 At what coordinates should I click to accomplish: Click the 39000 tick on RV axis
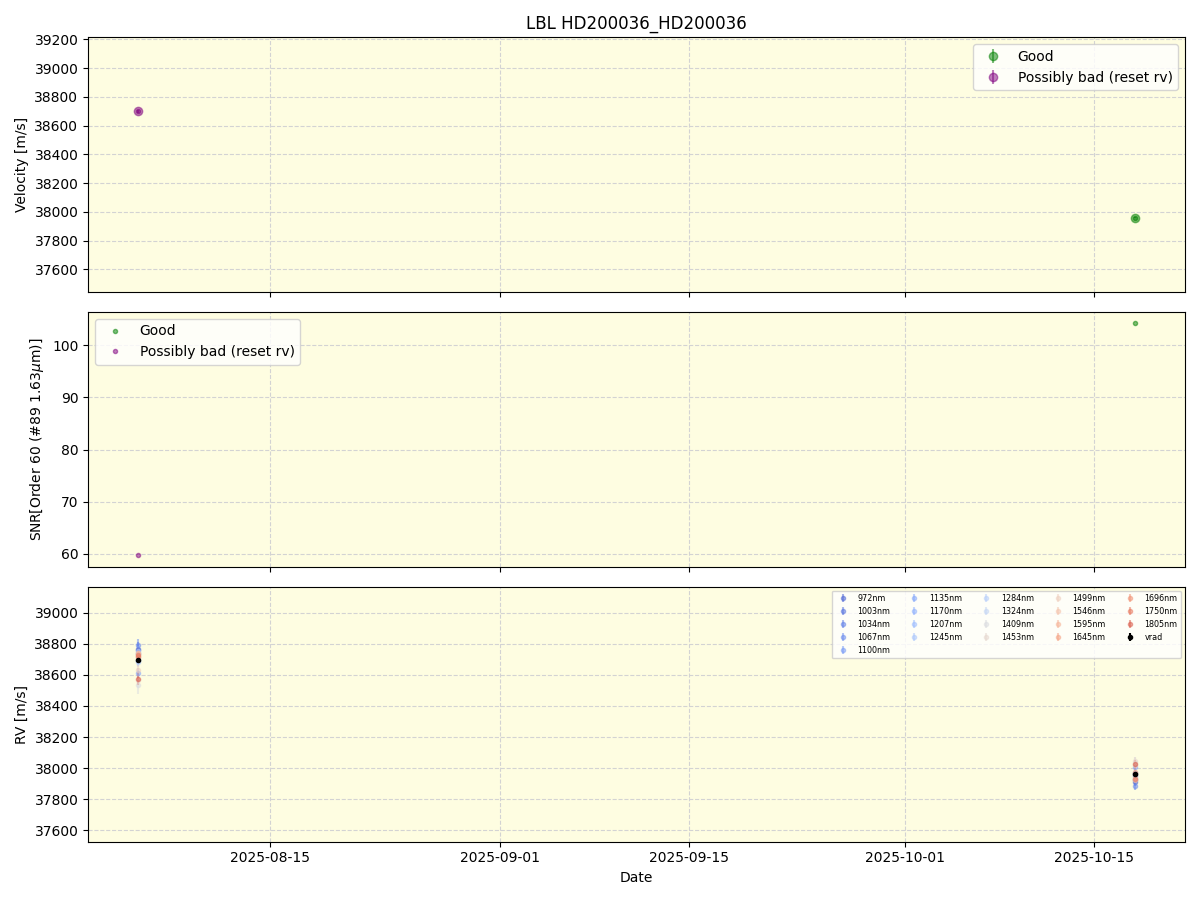pyautogui.click(x=57, y=613)
